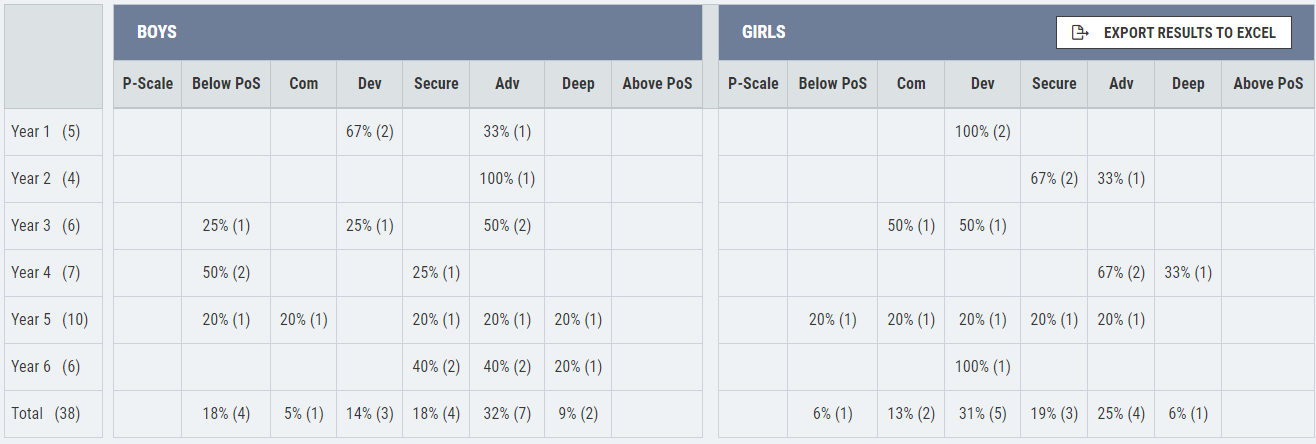Click Year 6 Girls Dev 100% cell
This screenshot has width=1316, height=444.
pos(982,367)
